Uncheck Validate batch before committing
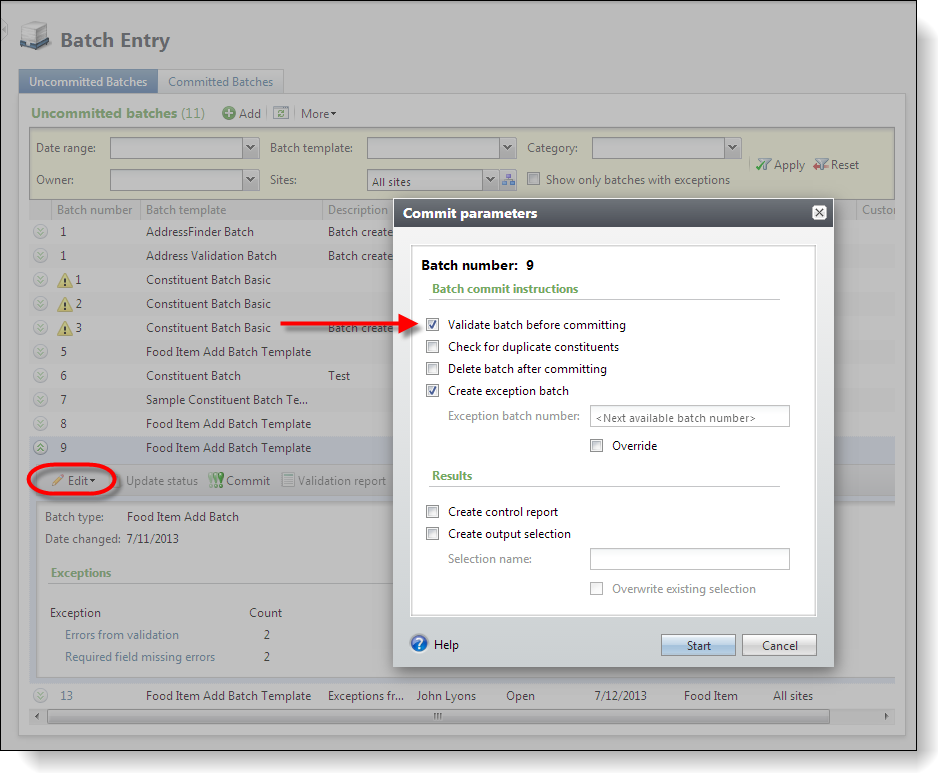This screenshot has width=938, height=773. click(x=433, y=325)
